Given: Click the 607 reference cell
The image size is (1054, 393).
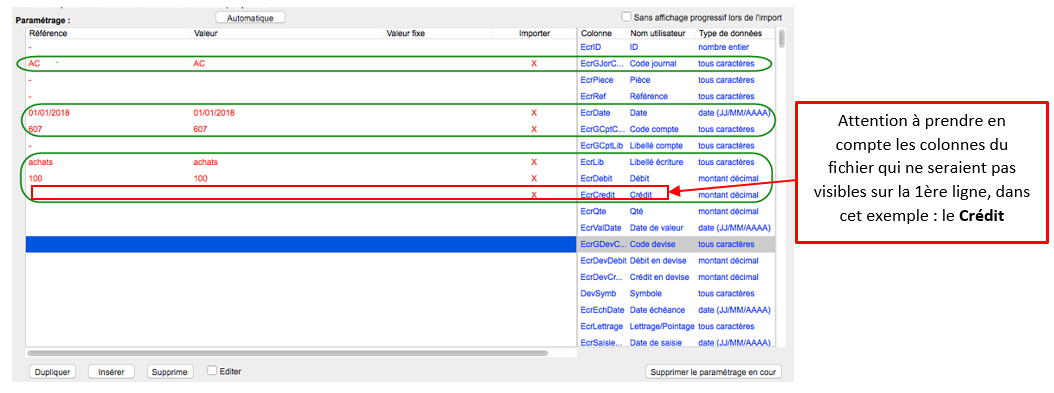Looking at the screenshot, I should pos(35,129).
